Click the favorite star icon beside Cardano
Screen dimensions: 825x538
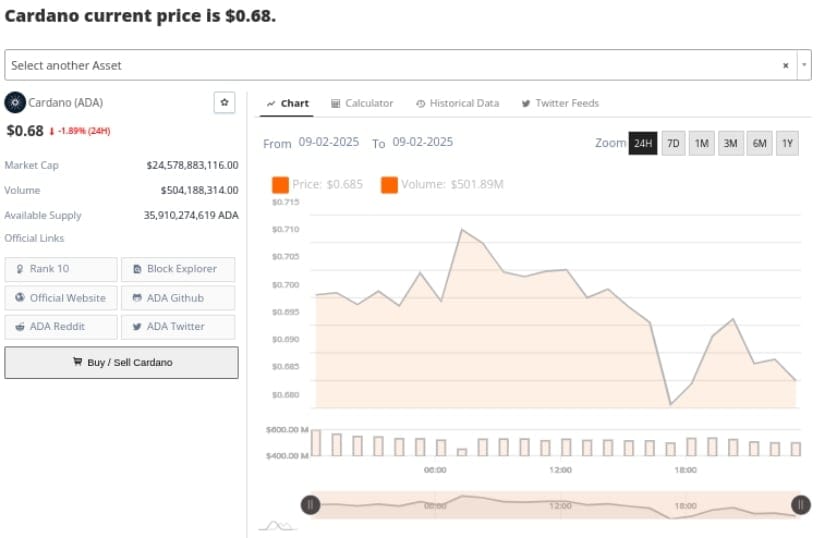click(224, 102)
